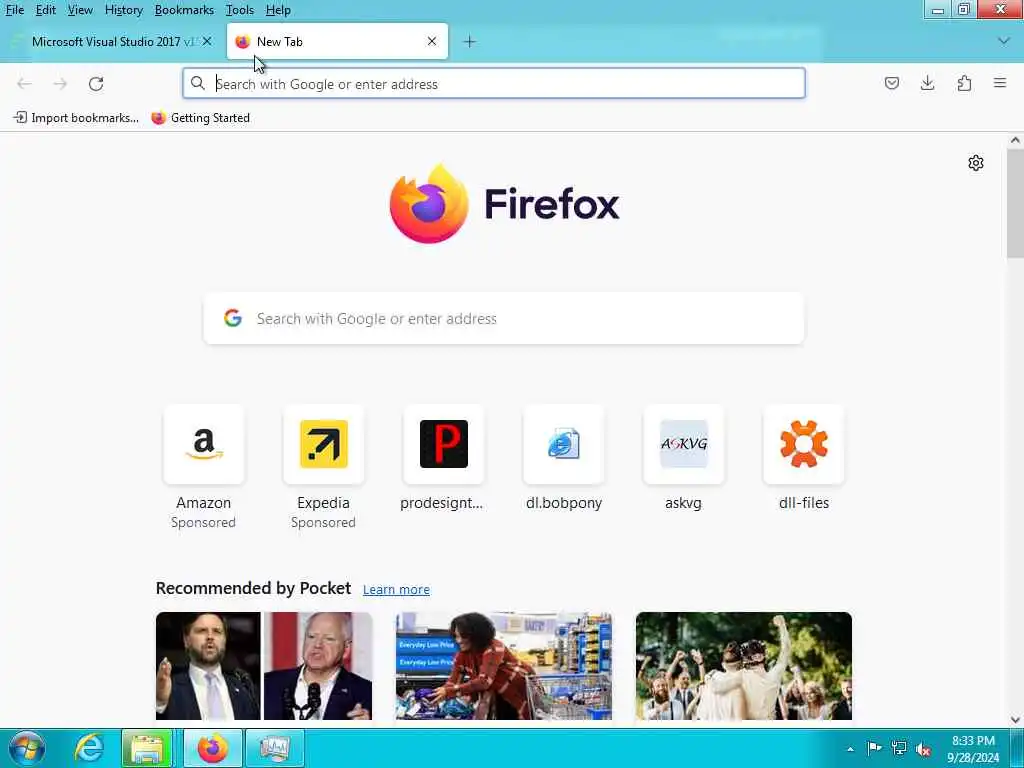1024x768 pixels.
Task: Launch Internet Explorer from the taskbar
Action: coord(88,748)
